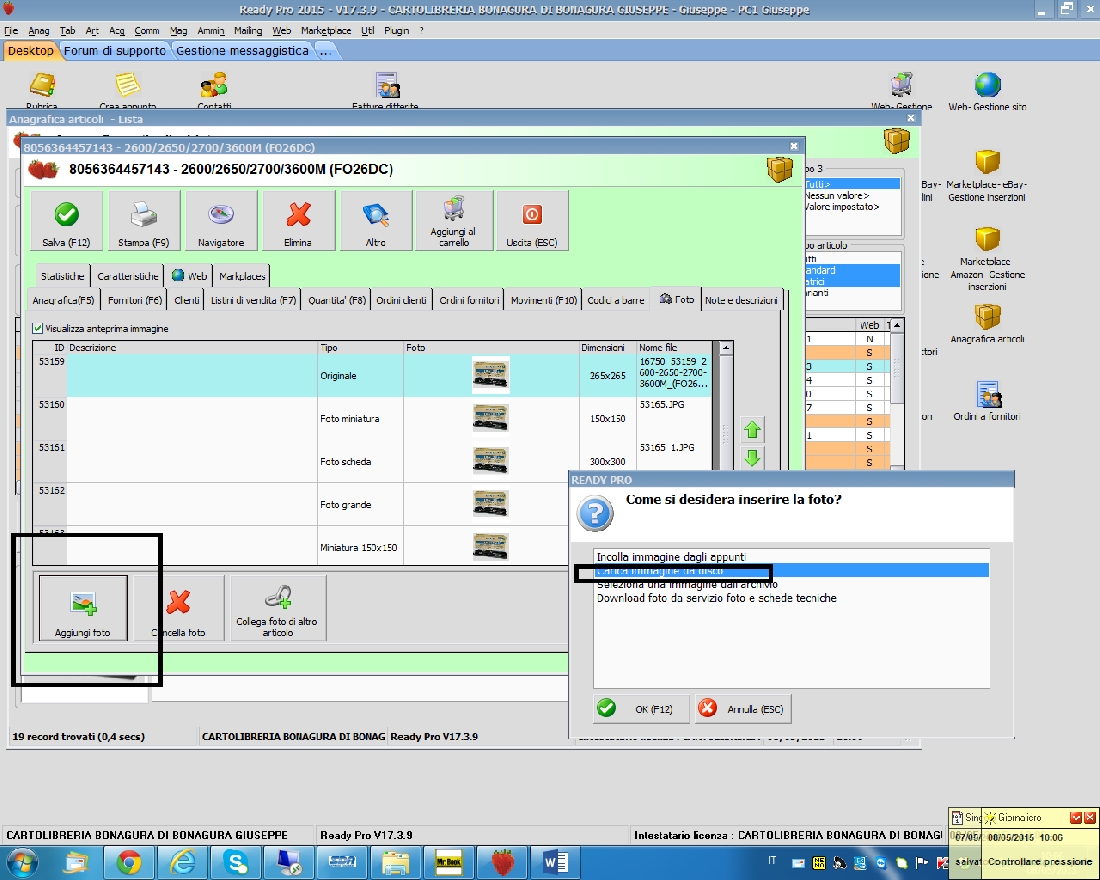1100x880 pixels.
Task: Open Fatture differite desktop shortcut
Action: tap(386, 90)
